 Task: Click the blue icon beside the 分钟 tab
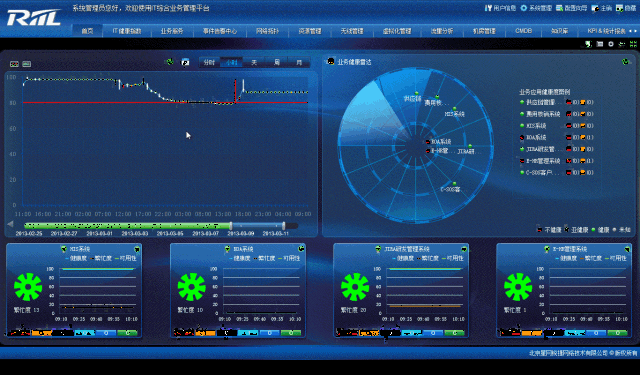pyautogui.click(x=185, y=62)
